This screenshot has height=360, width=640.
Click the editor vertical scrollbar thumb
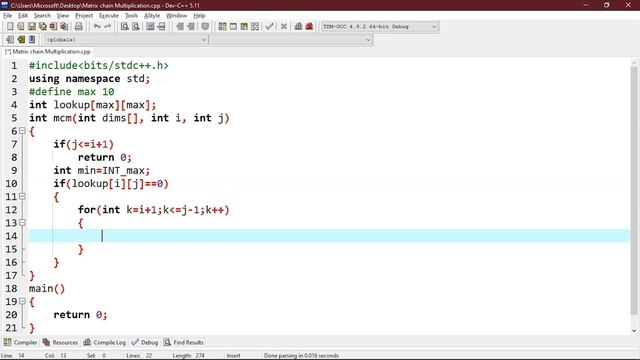pos(634,190)
